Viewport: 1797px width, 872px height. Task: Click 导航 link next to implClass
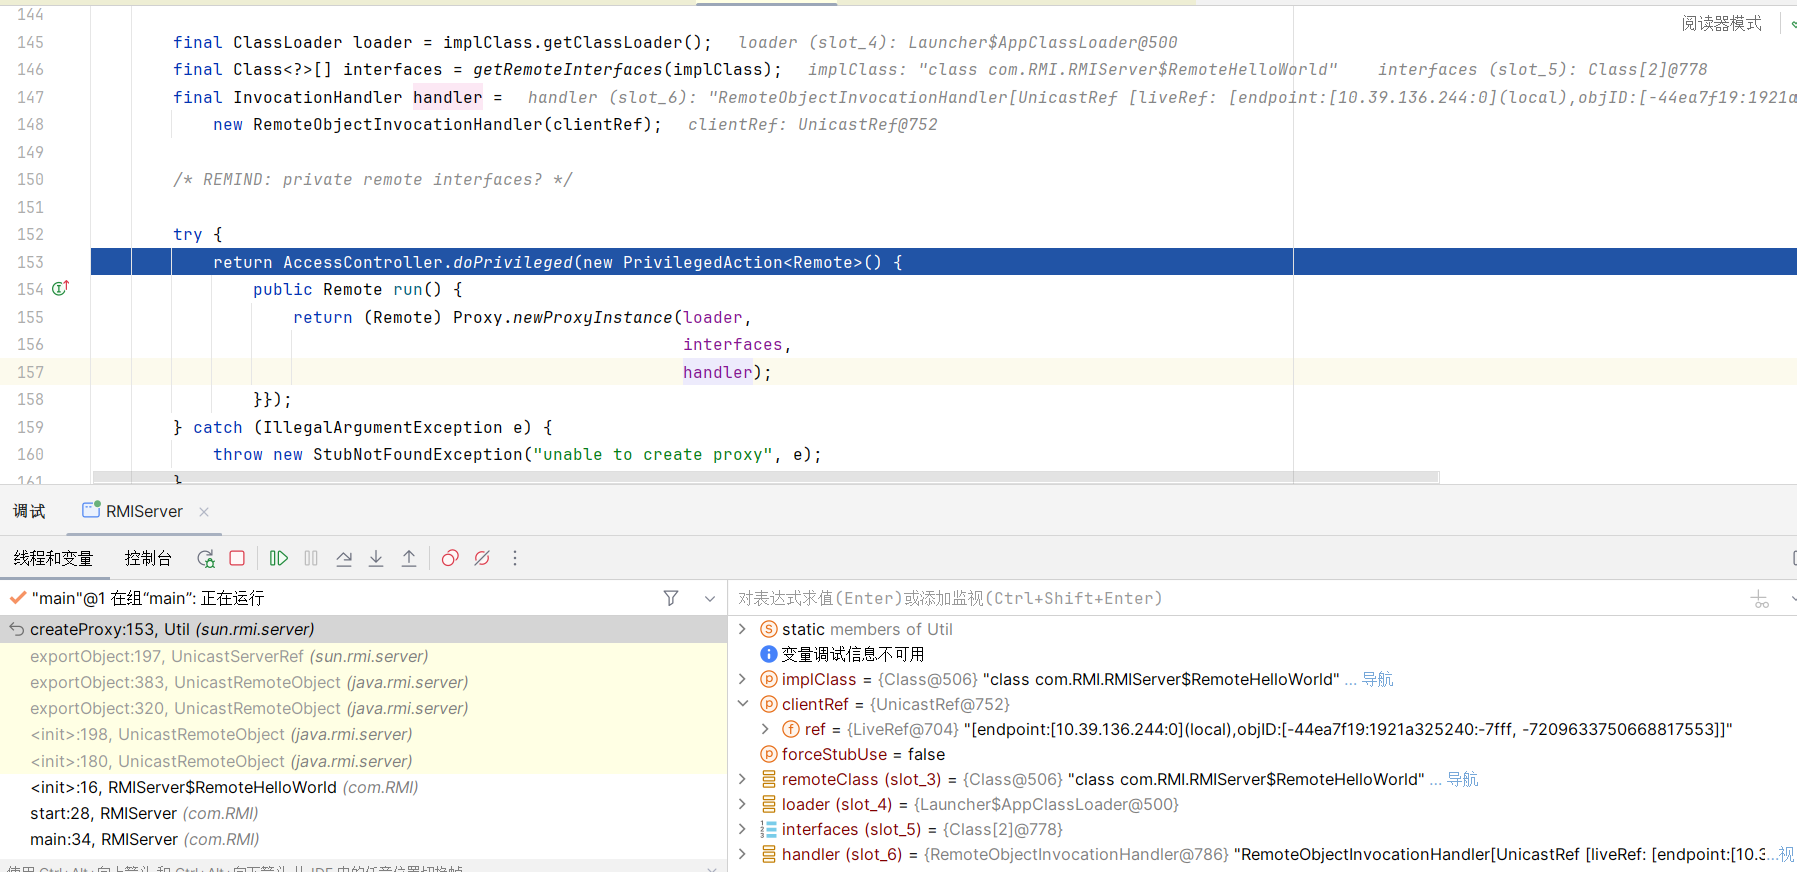coord(1377,679)
